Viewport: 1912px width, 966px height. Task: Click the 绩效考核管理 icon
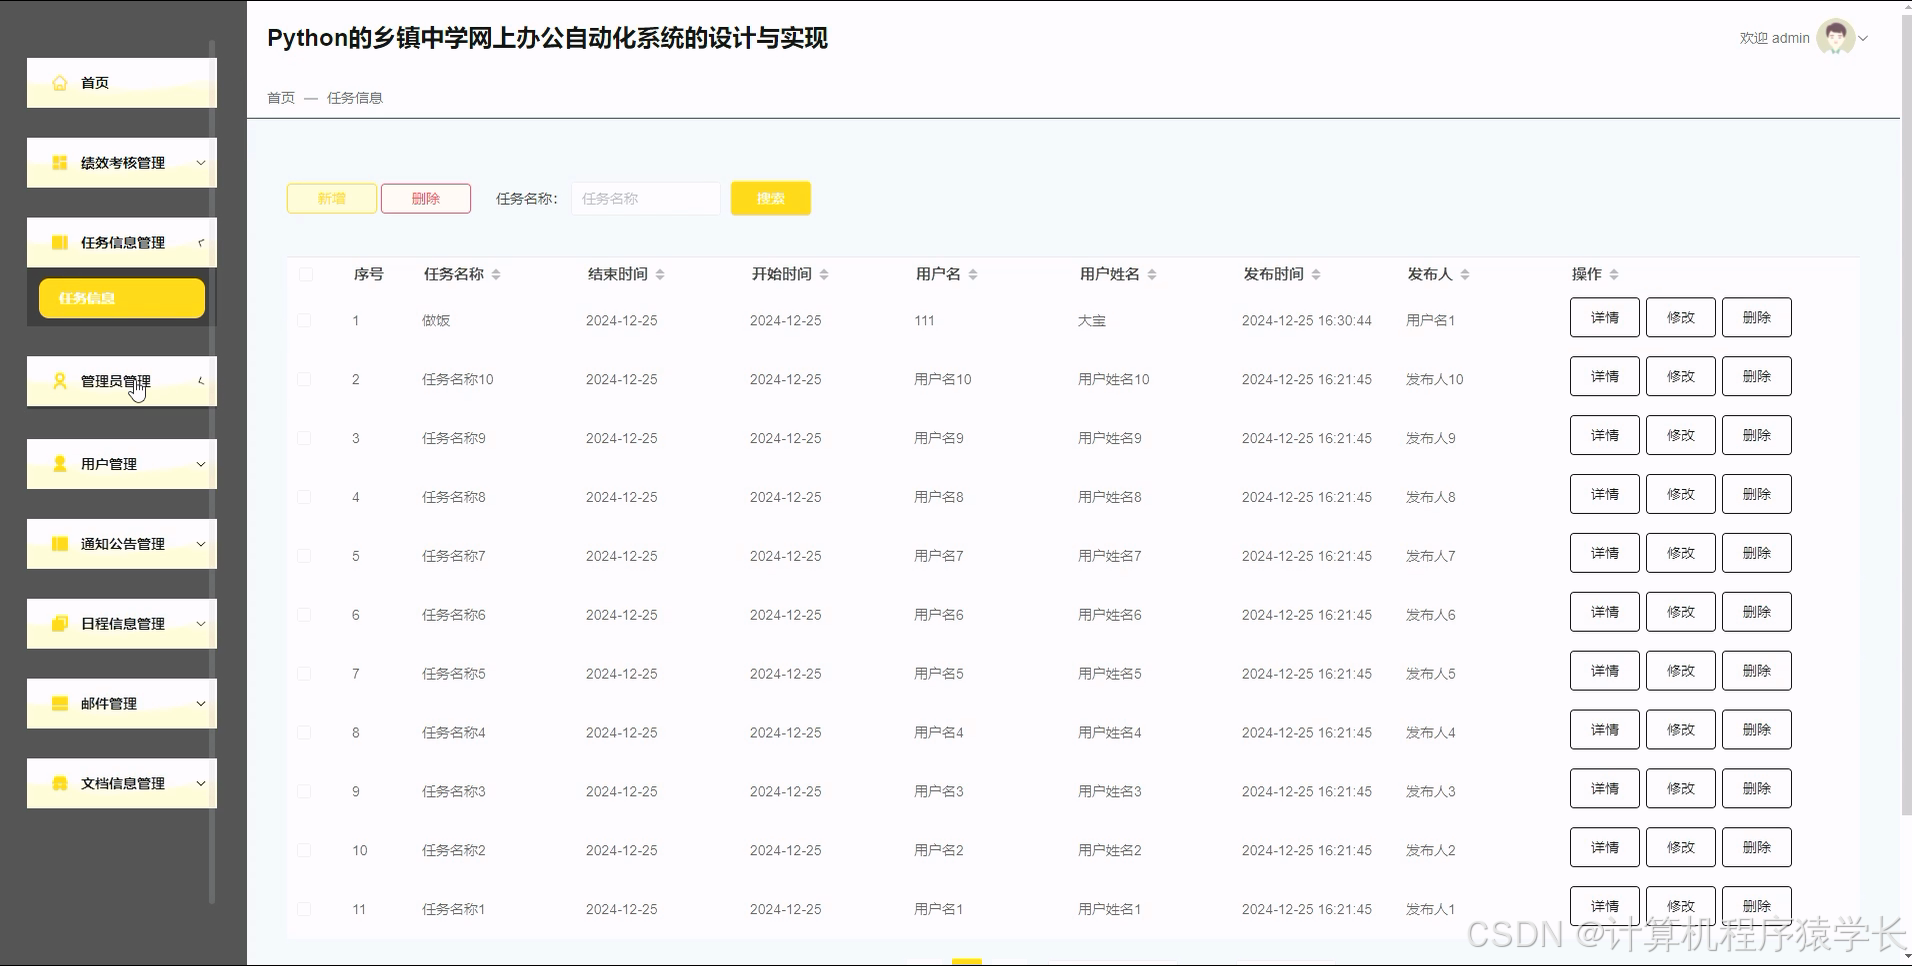click(58, 162)
